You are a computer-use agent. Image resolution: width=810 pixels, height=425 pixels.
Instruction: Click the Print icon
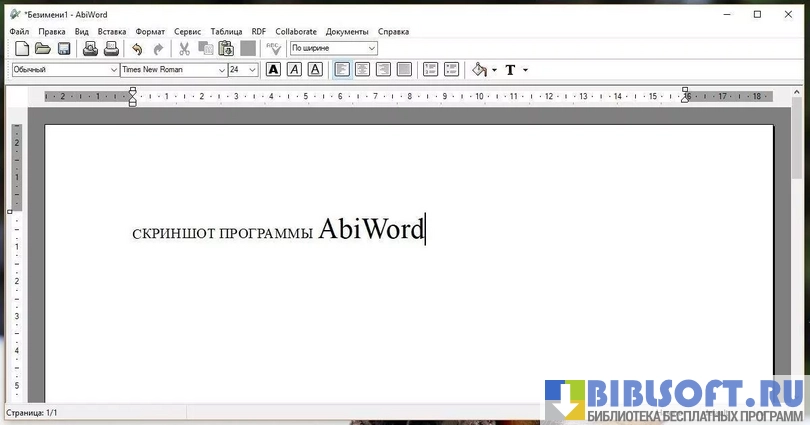click(90, 48)
